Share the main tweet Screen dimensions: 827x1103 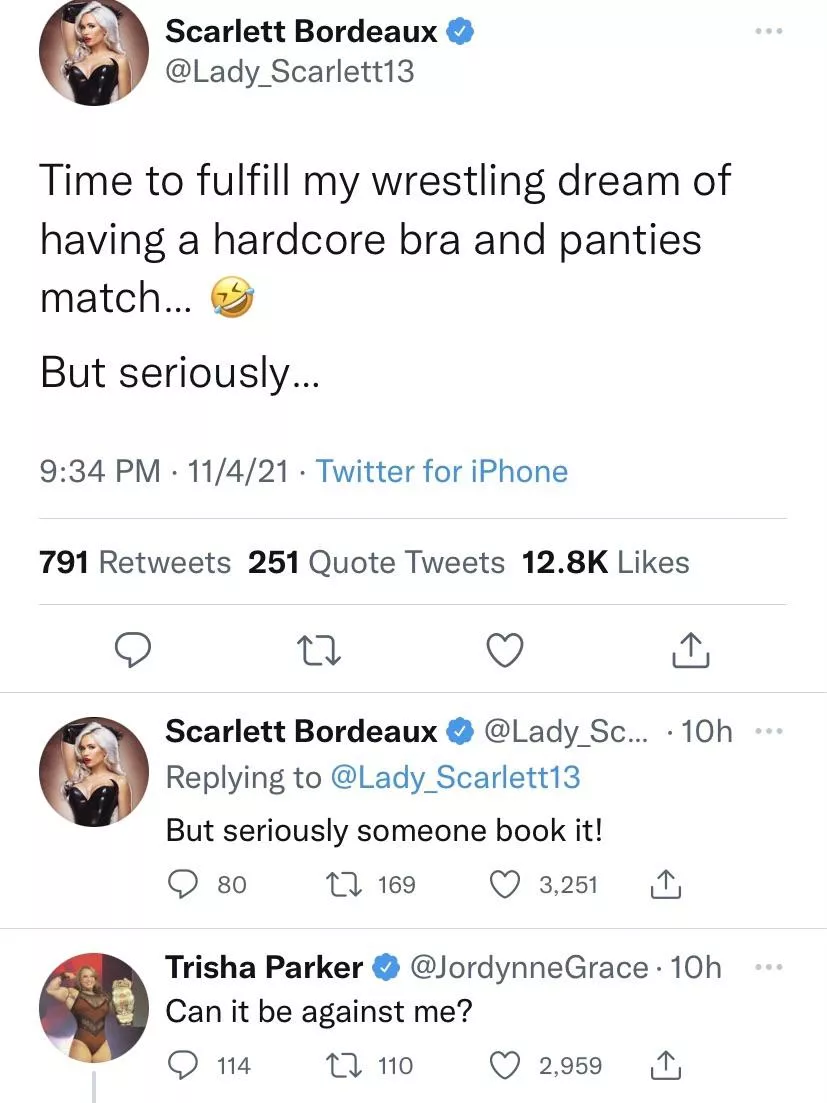(x=691, y=651)
